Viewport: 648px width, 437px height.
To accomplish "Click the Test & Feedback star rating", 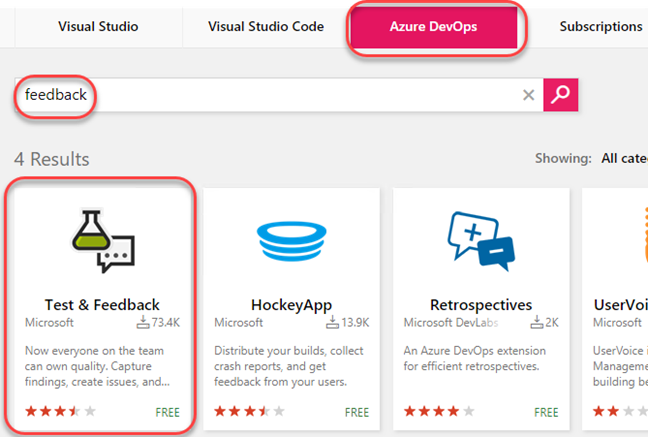I will tap(60, 411).
